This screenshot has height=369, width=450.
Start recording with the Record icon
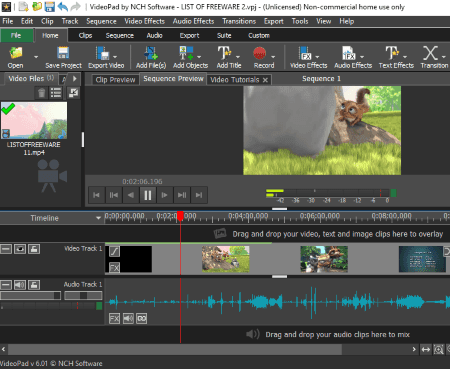(259, 53)
